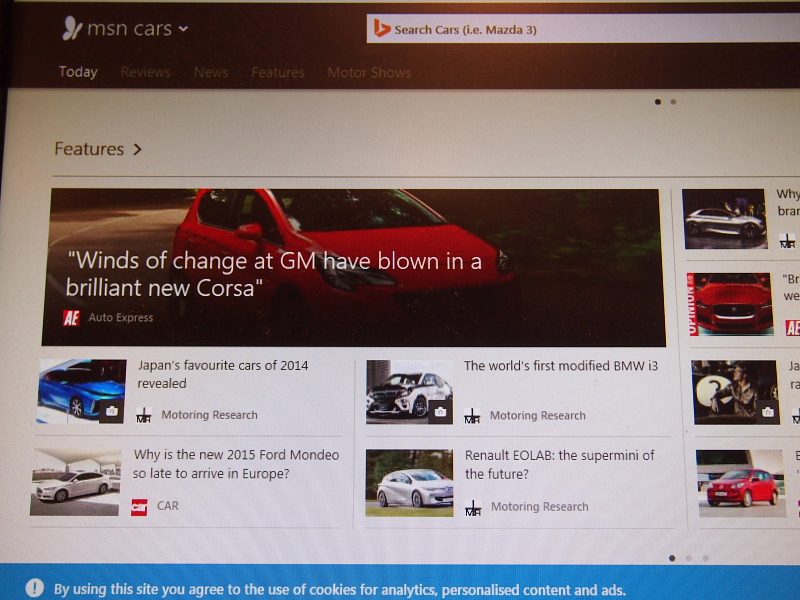Open the blue car thumbnail for Japan's favourites
The width and height of the screenshot is (800, 600).
[81, 391]
